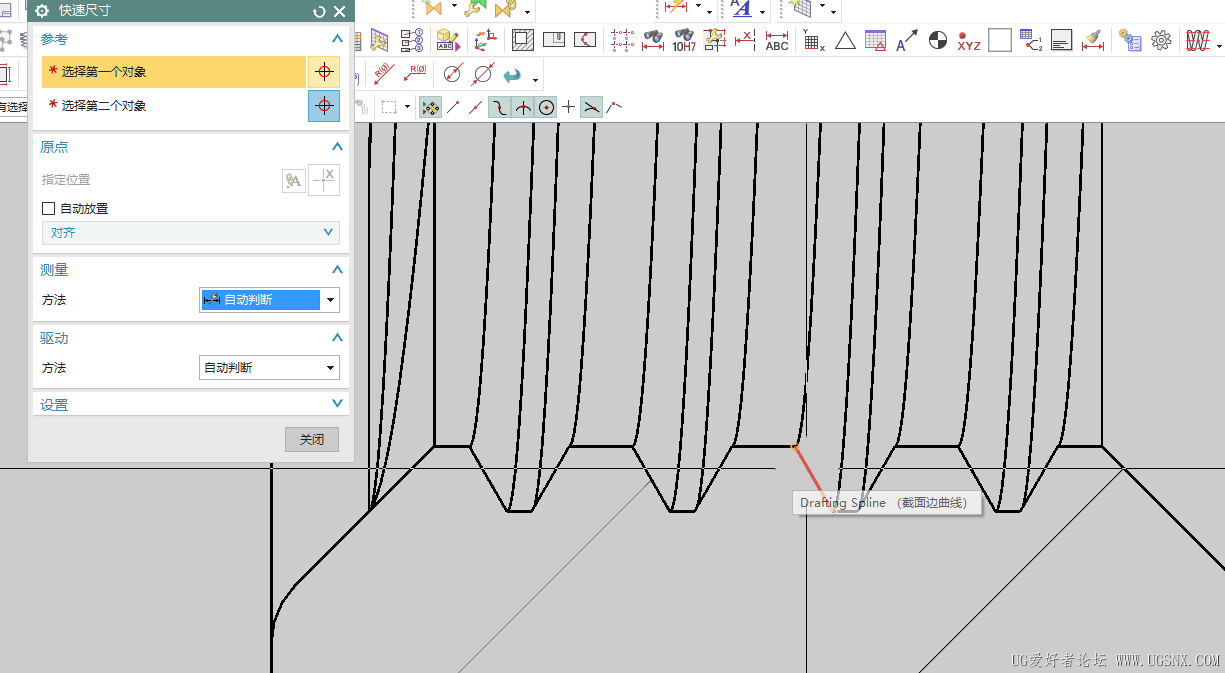
Task: Select the binoculars dimension inspection icon
Action: pos(653,40)
